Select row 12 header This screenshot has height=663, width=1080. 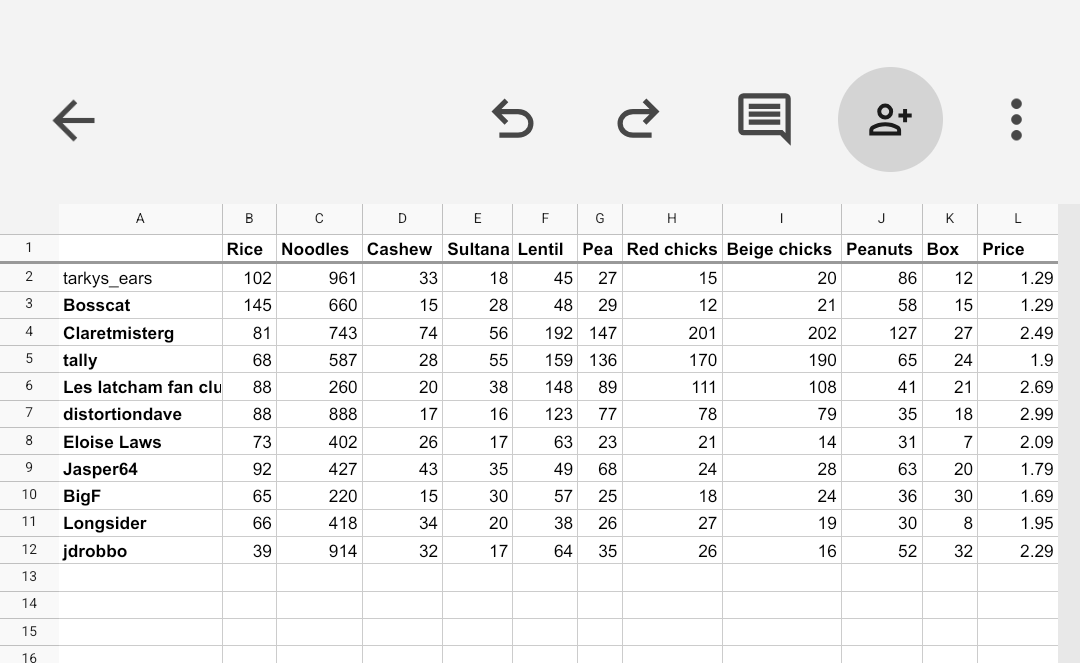pyautogui.click(x=29, y=550)
